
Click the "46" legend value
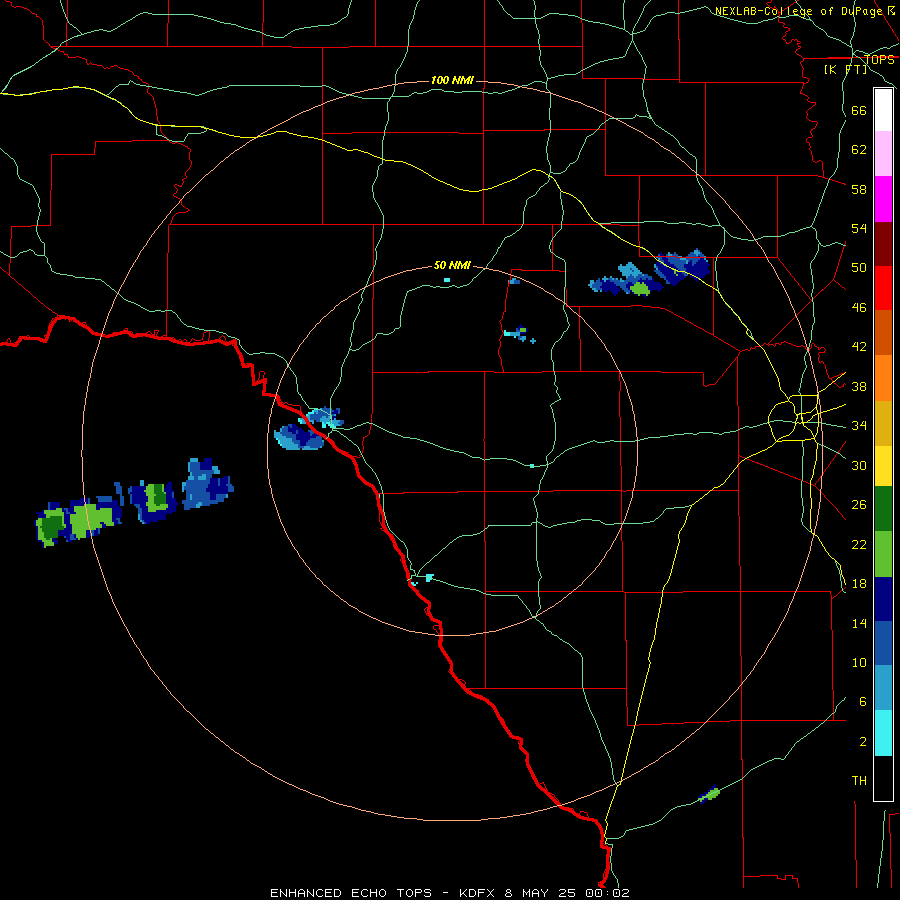coord(859,307)
